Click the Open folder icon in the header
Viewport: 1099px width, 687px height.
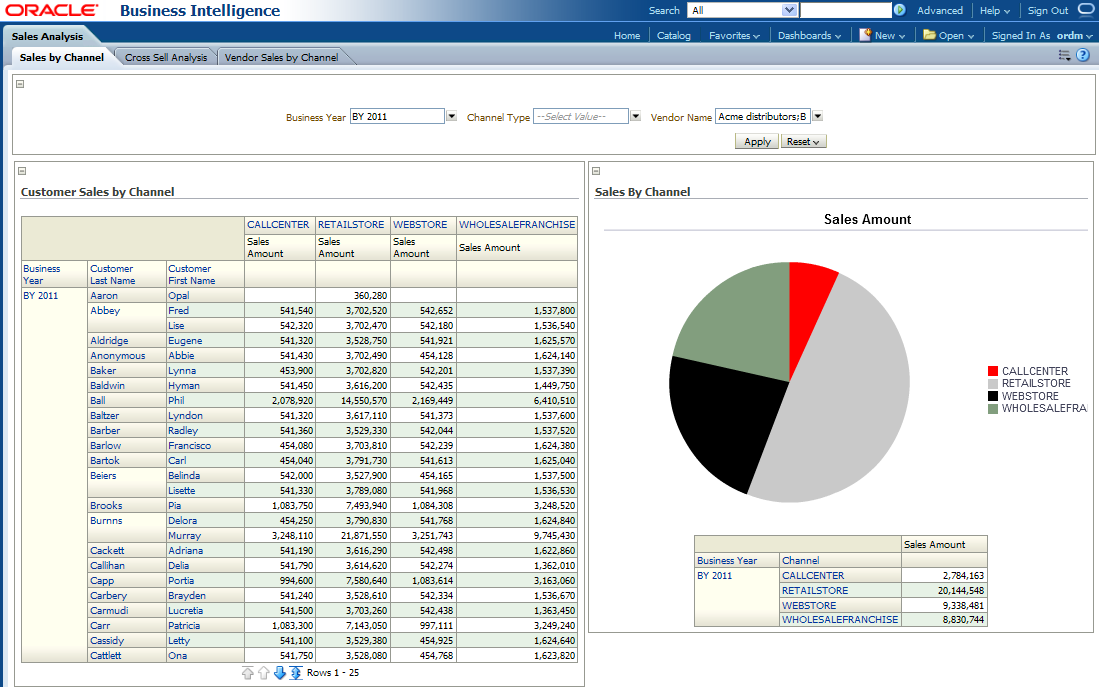[x=929, y=35]
